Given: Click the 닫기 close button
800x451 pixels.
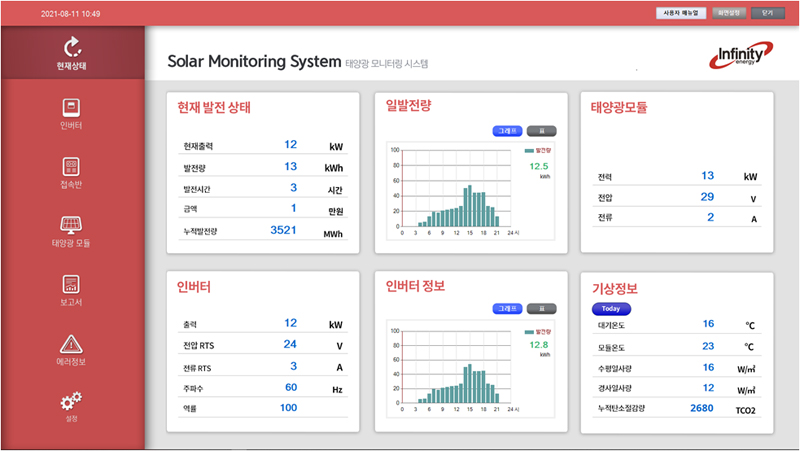Looking at the screenshot, I should pyautogui.click(x=768, y=13).
